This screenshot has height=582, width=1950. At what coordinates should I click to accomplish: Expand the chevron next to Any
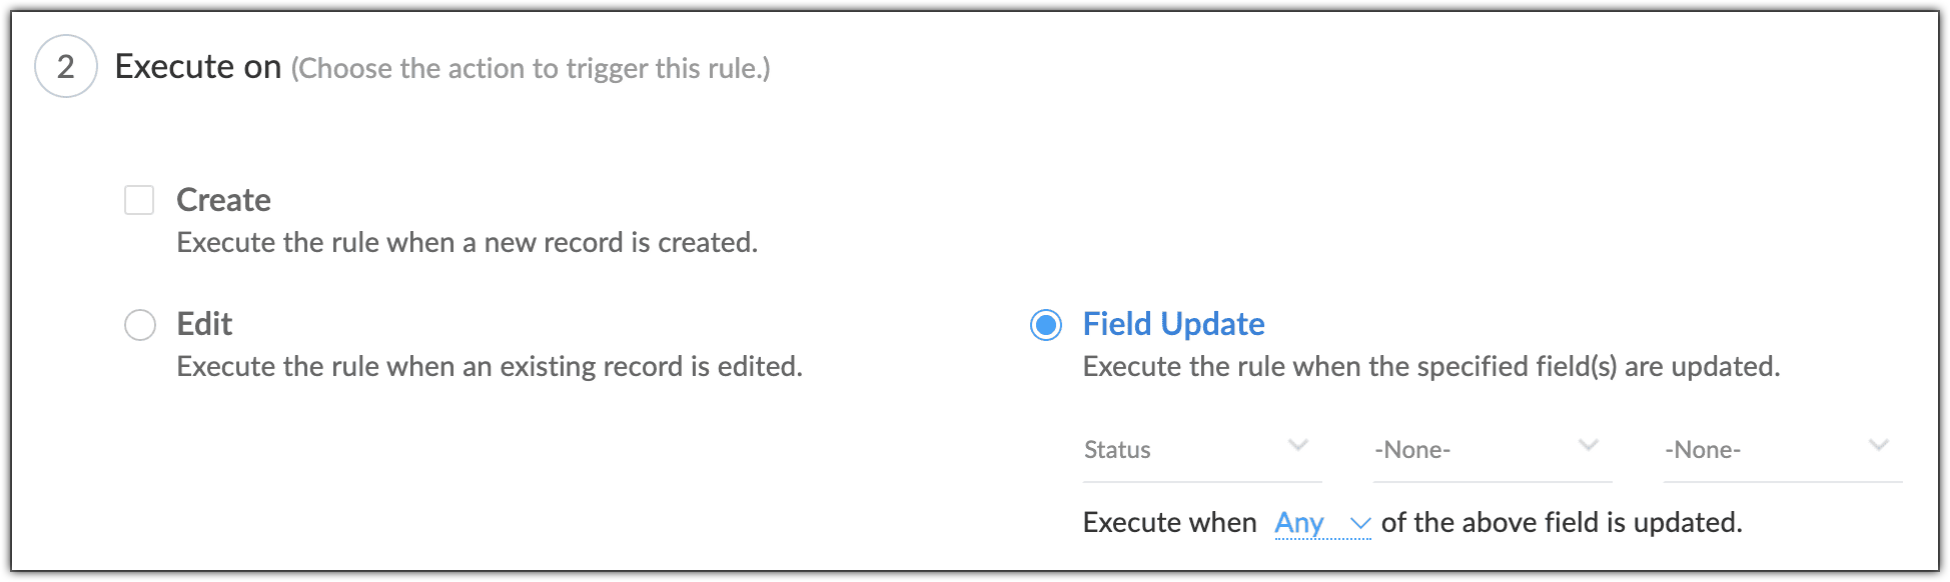(x=1360, y=524)
